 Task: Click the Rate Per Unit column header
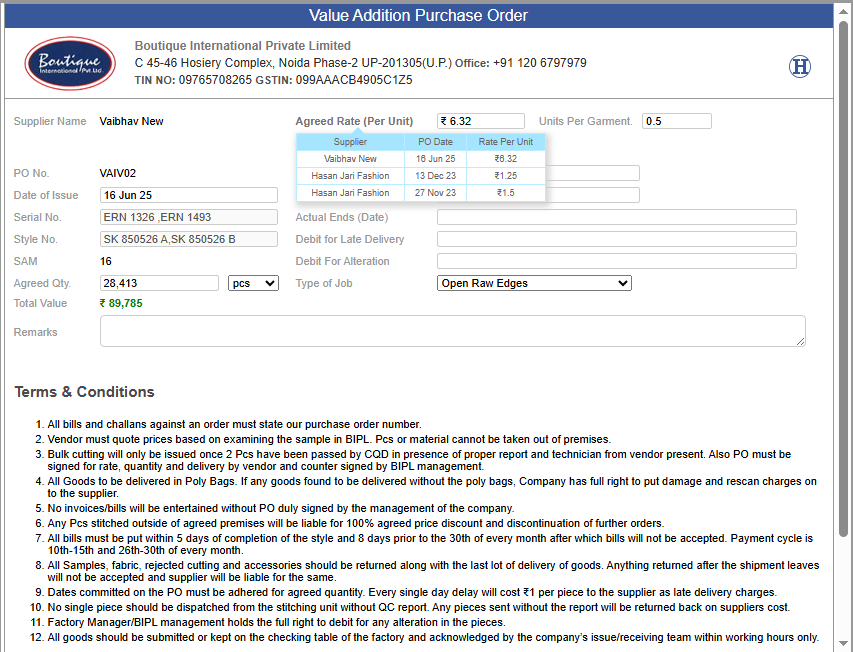tap(505, 141)
